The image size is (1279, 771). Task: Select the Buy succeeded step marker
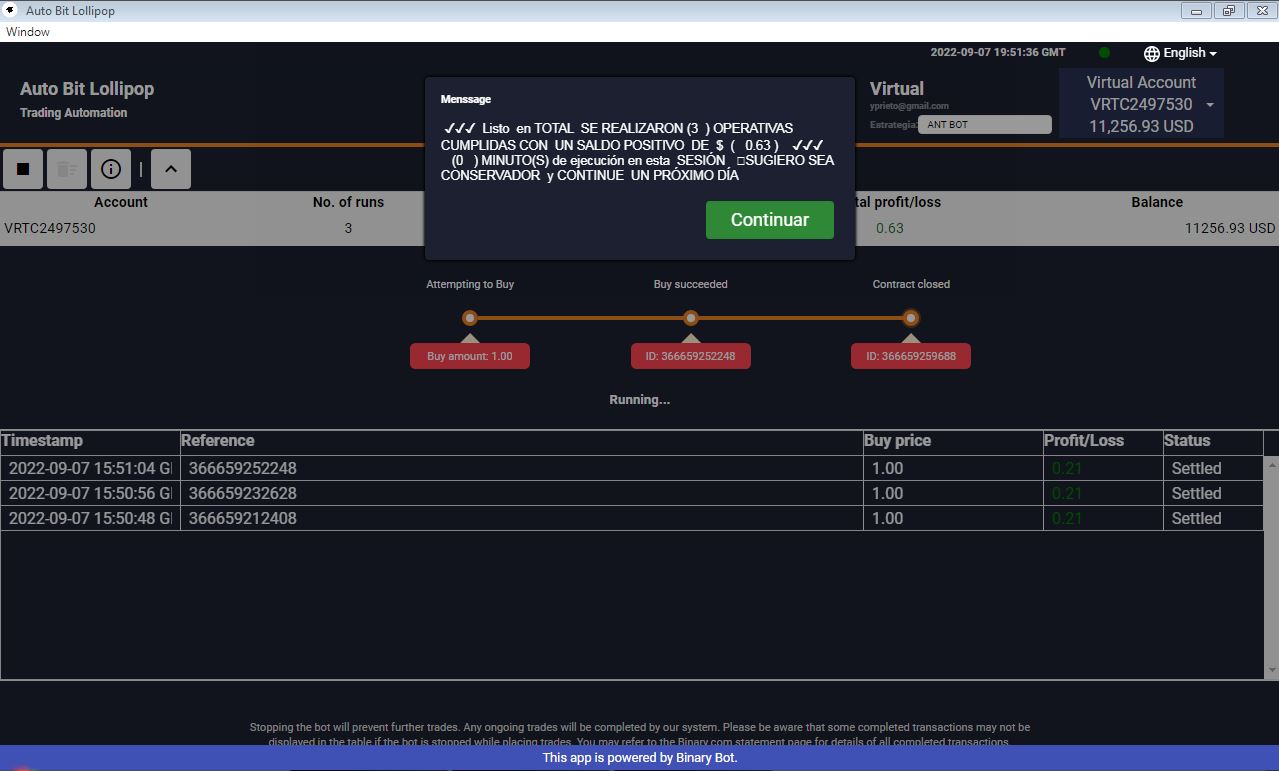(691, 318)
